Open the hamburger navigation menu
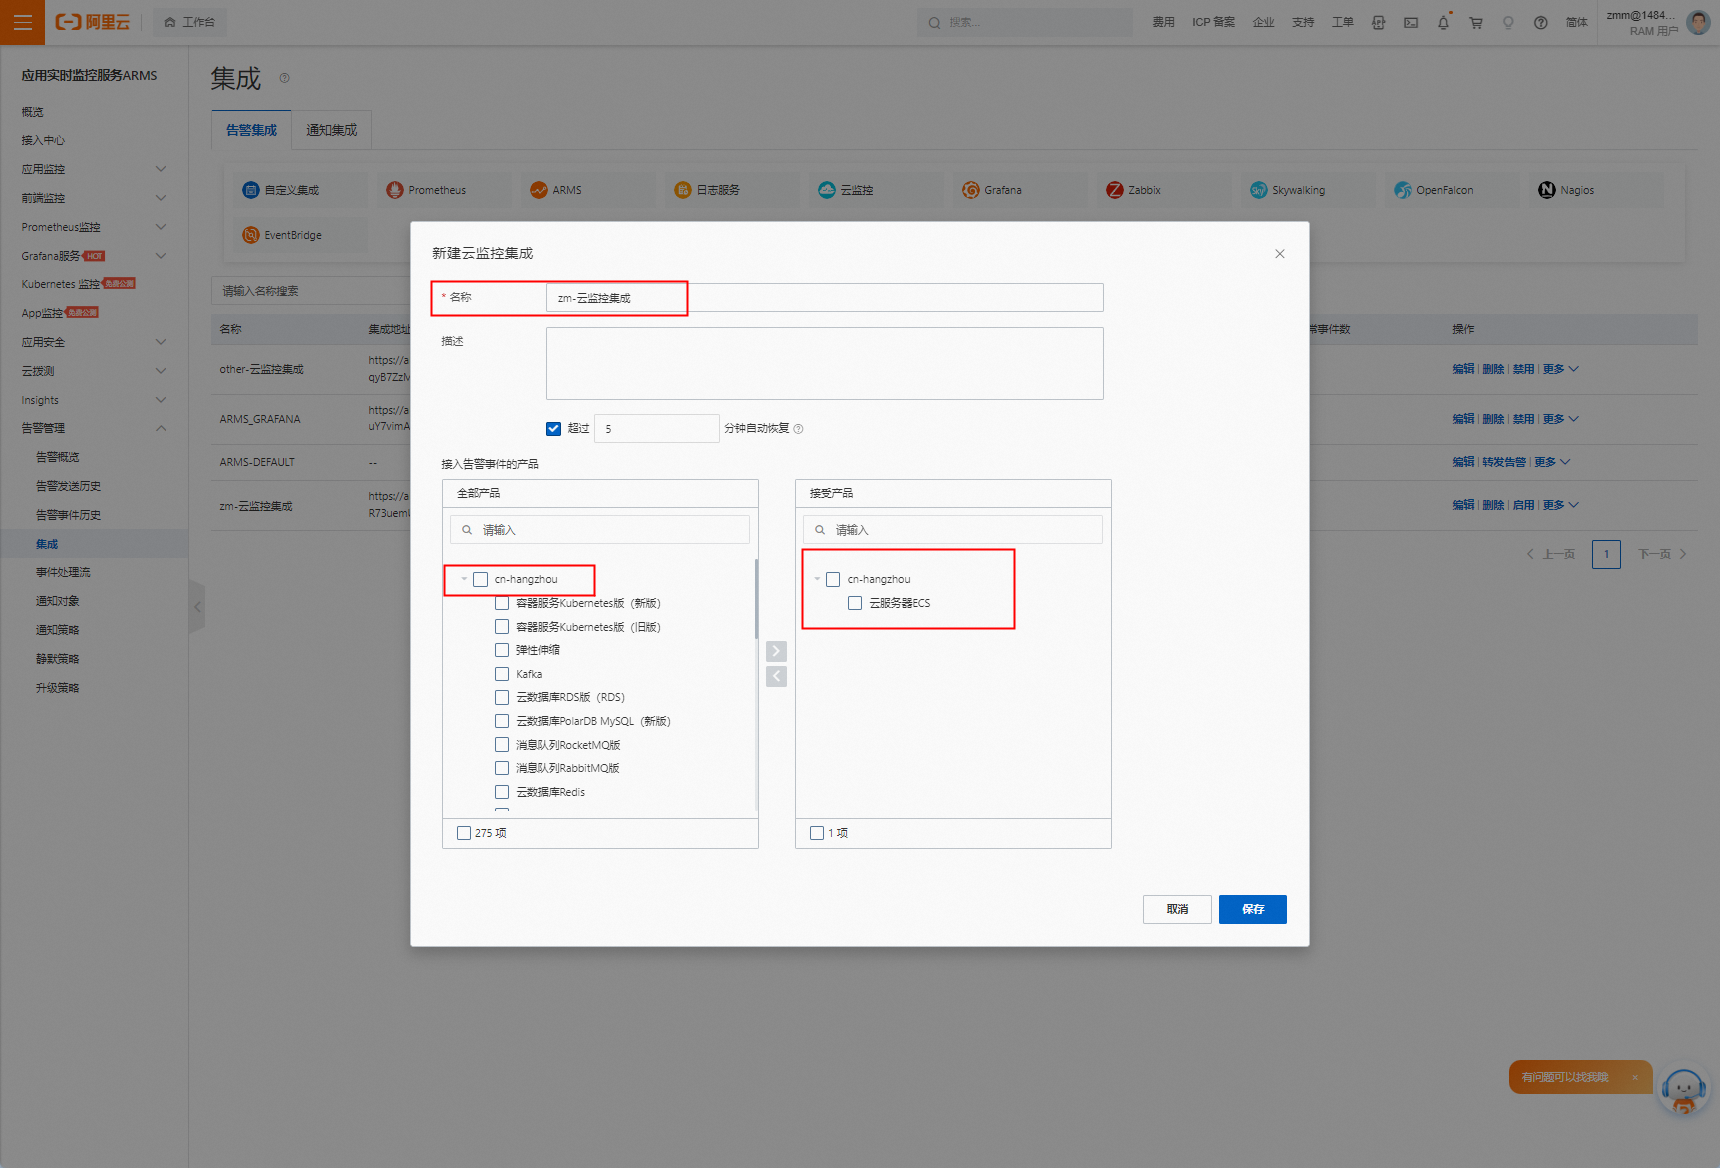Screen dimensions: 1720x1168 click(22, 22)
